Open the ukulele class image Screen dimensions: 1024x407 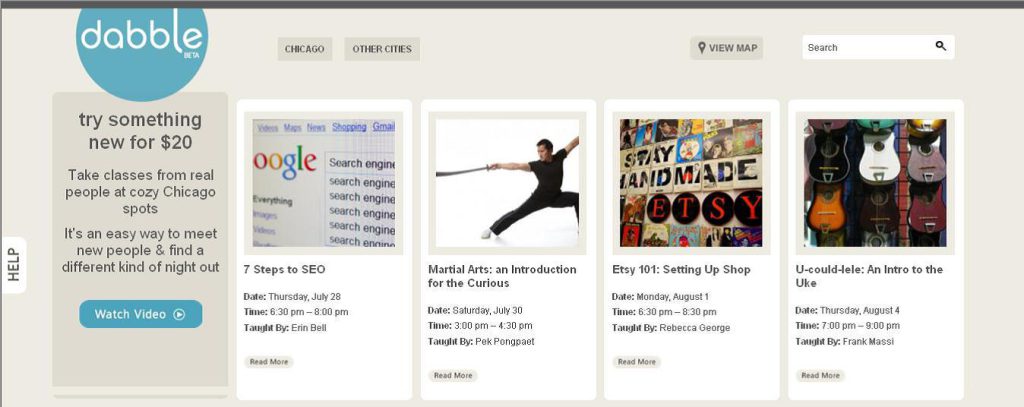coord(875,183)
